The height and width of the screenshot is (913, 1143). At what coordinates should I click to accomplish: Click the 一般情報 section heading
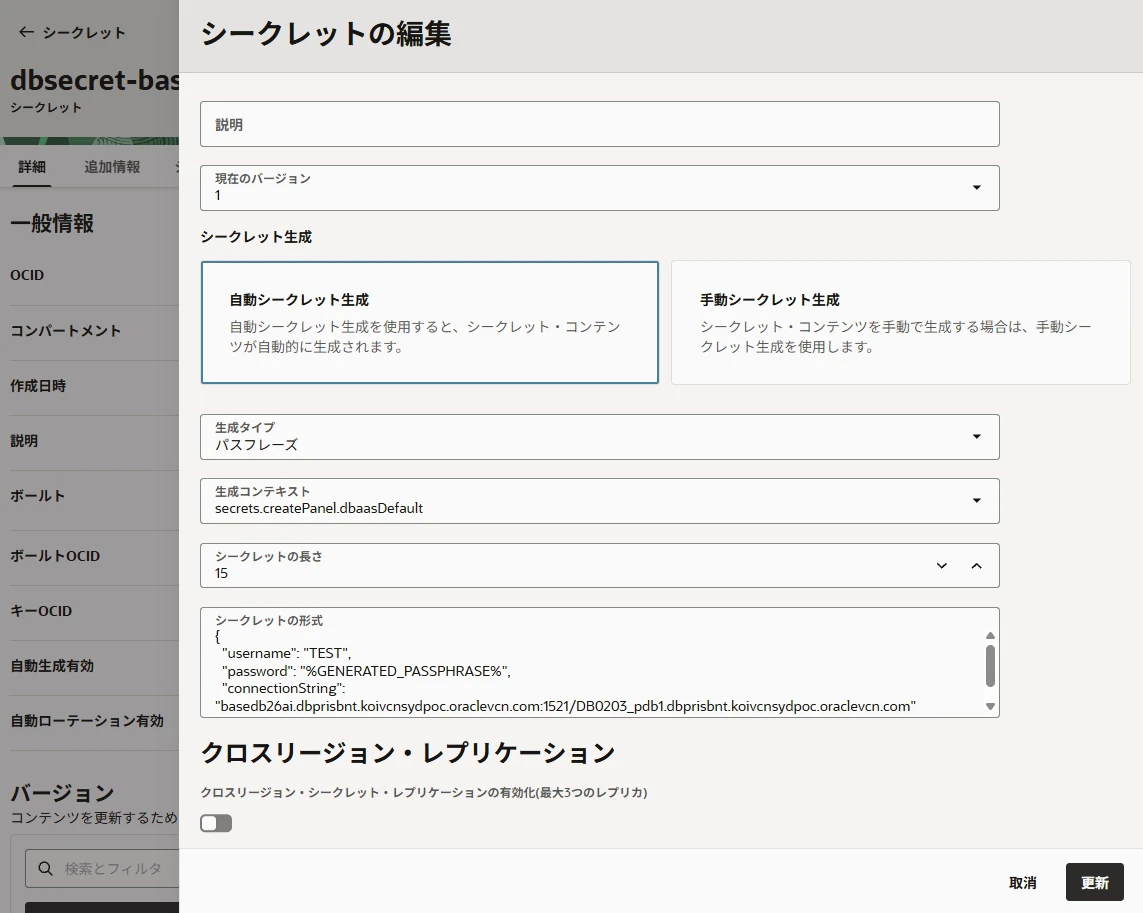pos(52,223)
